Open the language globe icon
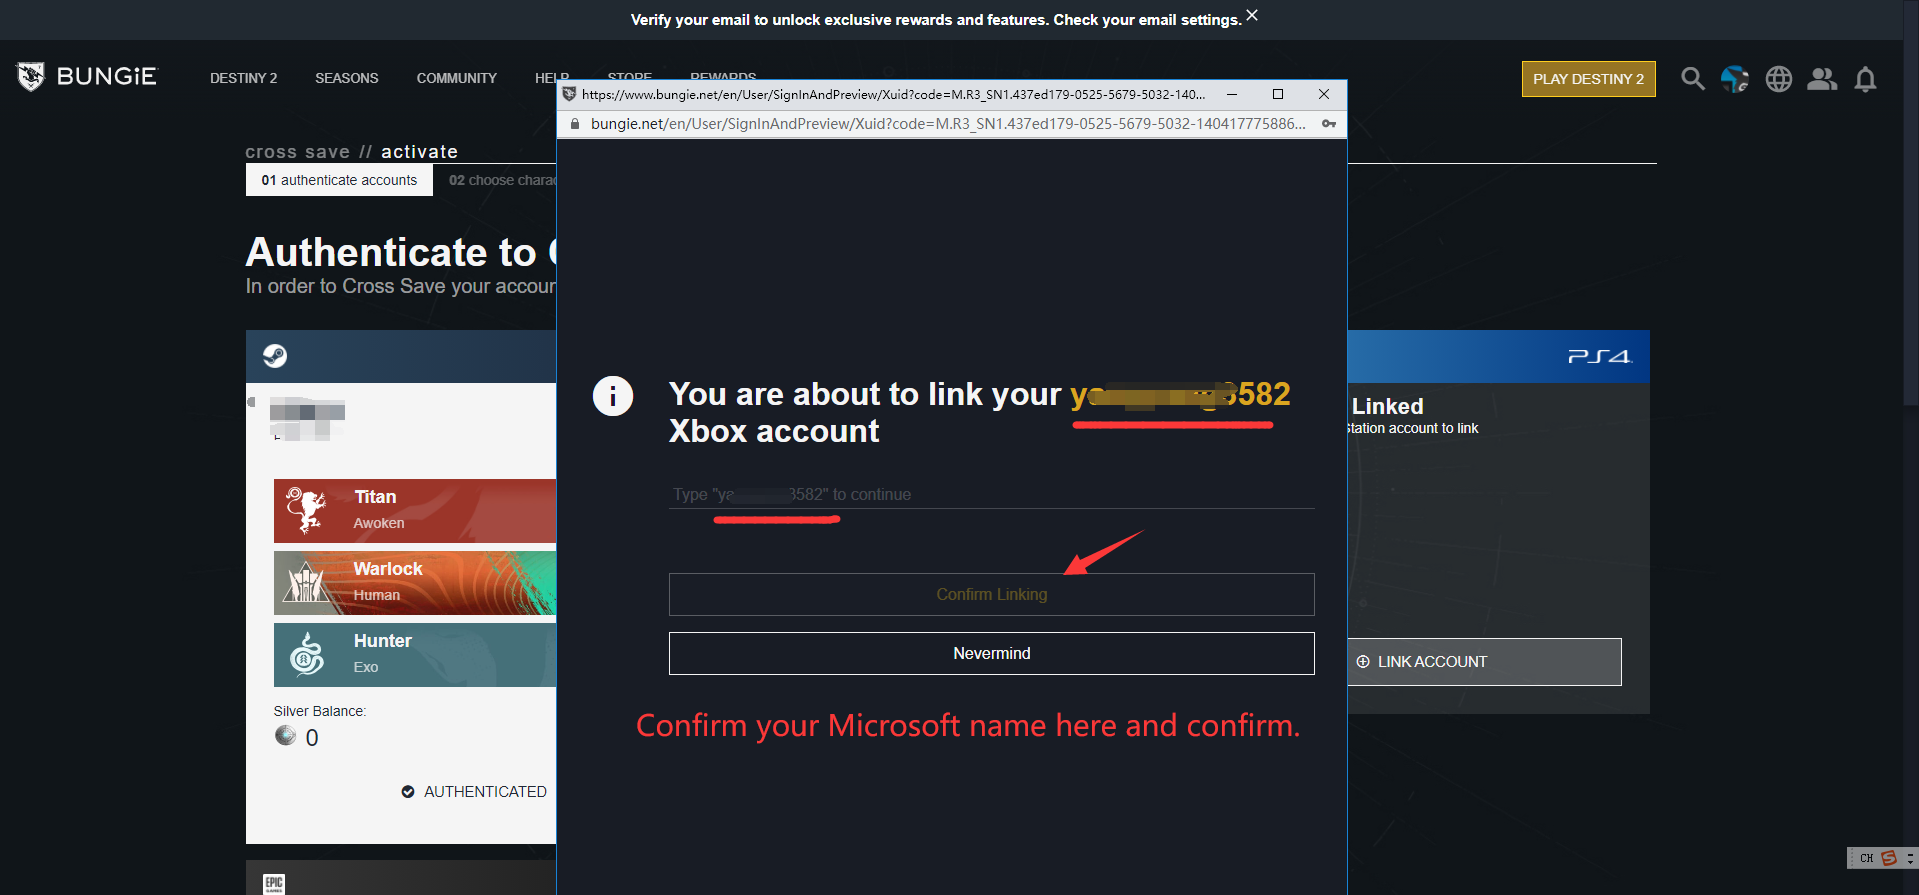Viewport: 1919px width, 895px height. tap(1778, 79)
